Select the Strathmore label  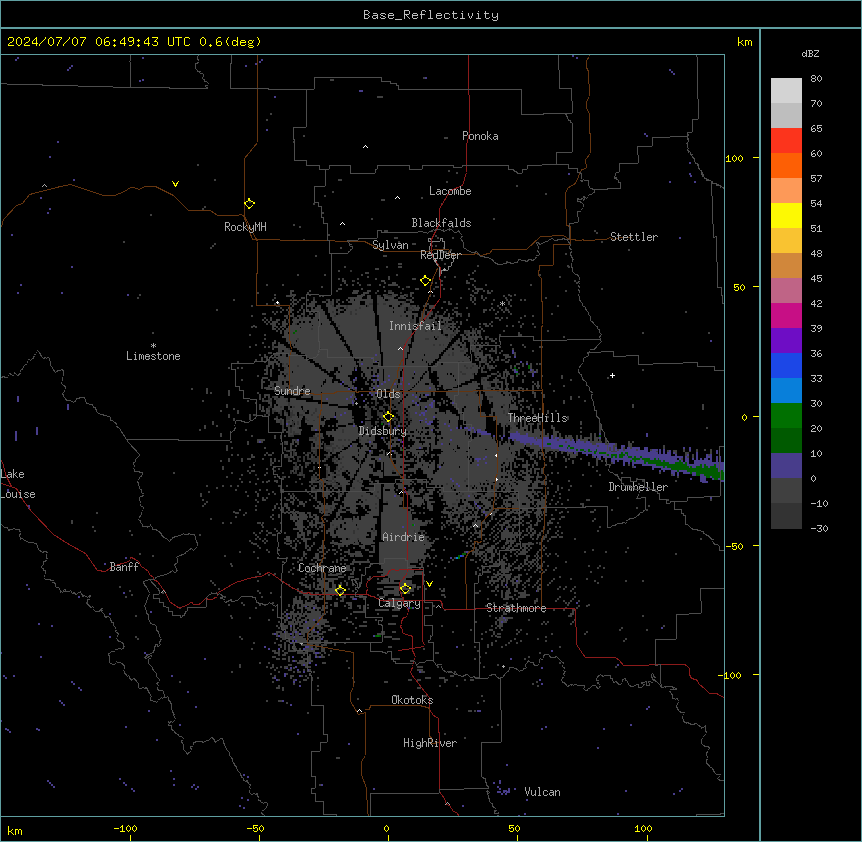point(516,608)
